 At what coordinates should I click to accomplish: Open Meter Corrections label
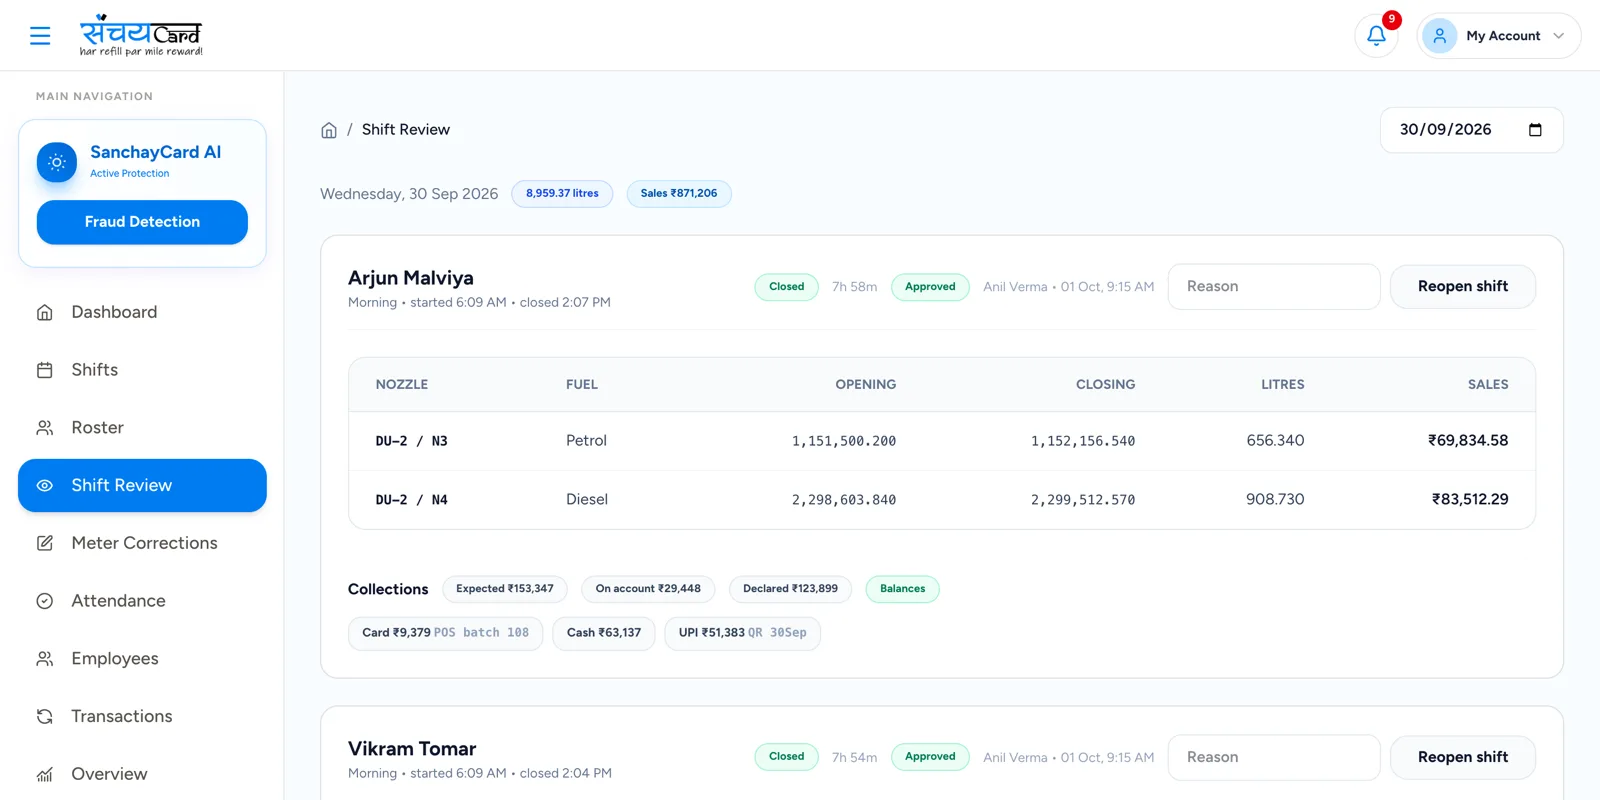(x=144, y=543)
